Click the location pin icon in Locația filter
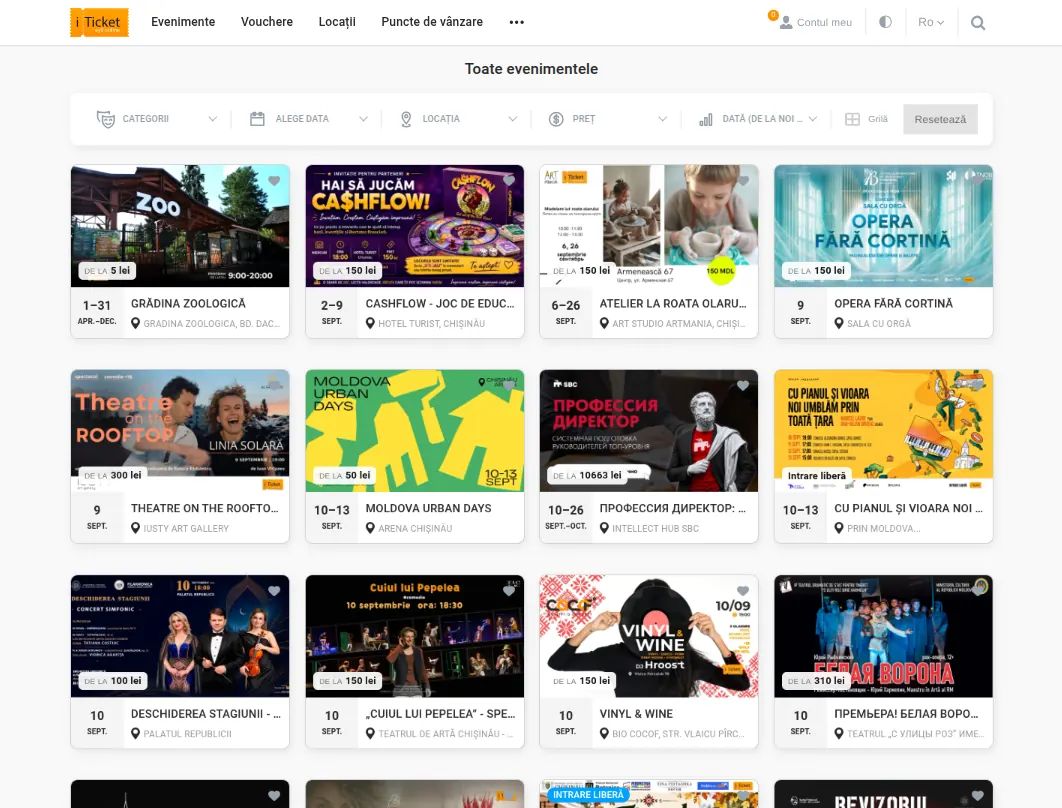The height and width of the screenshot is (808, 1062). [x=406, y=119]
